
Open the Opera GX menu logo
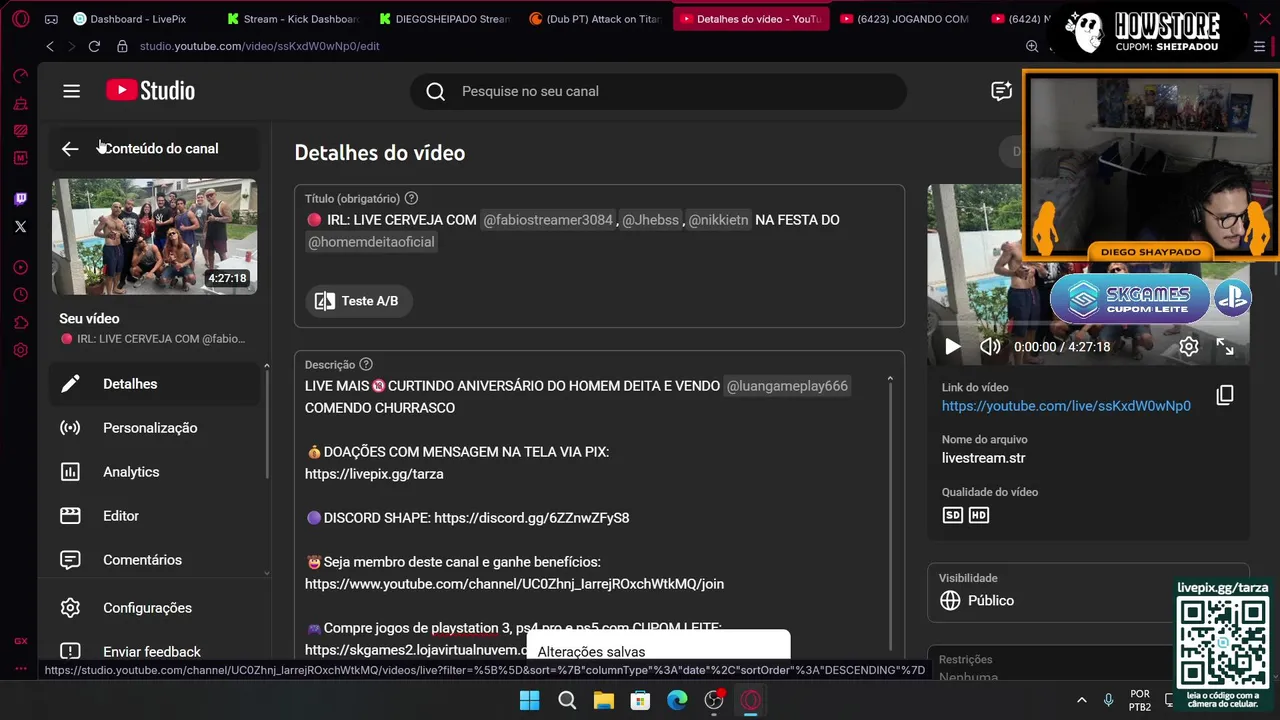point(20,19)
